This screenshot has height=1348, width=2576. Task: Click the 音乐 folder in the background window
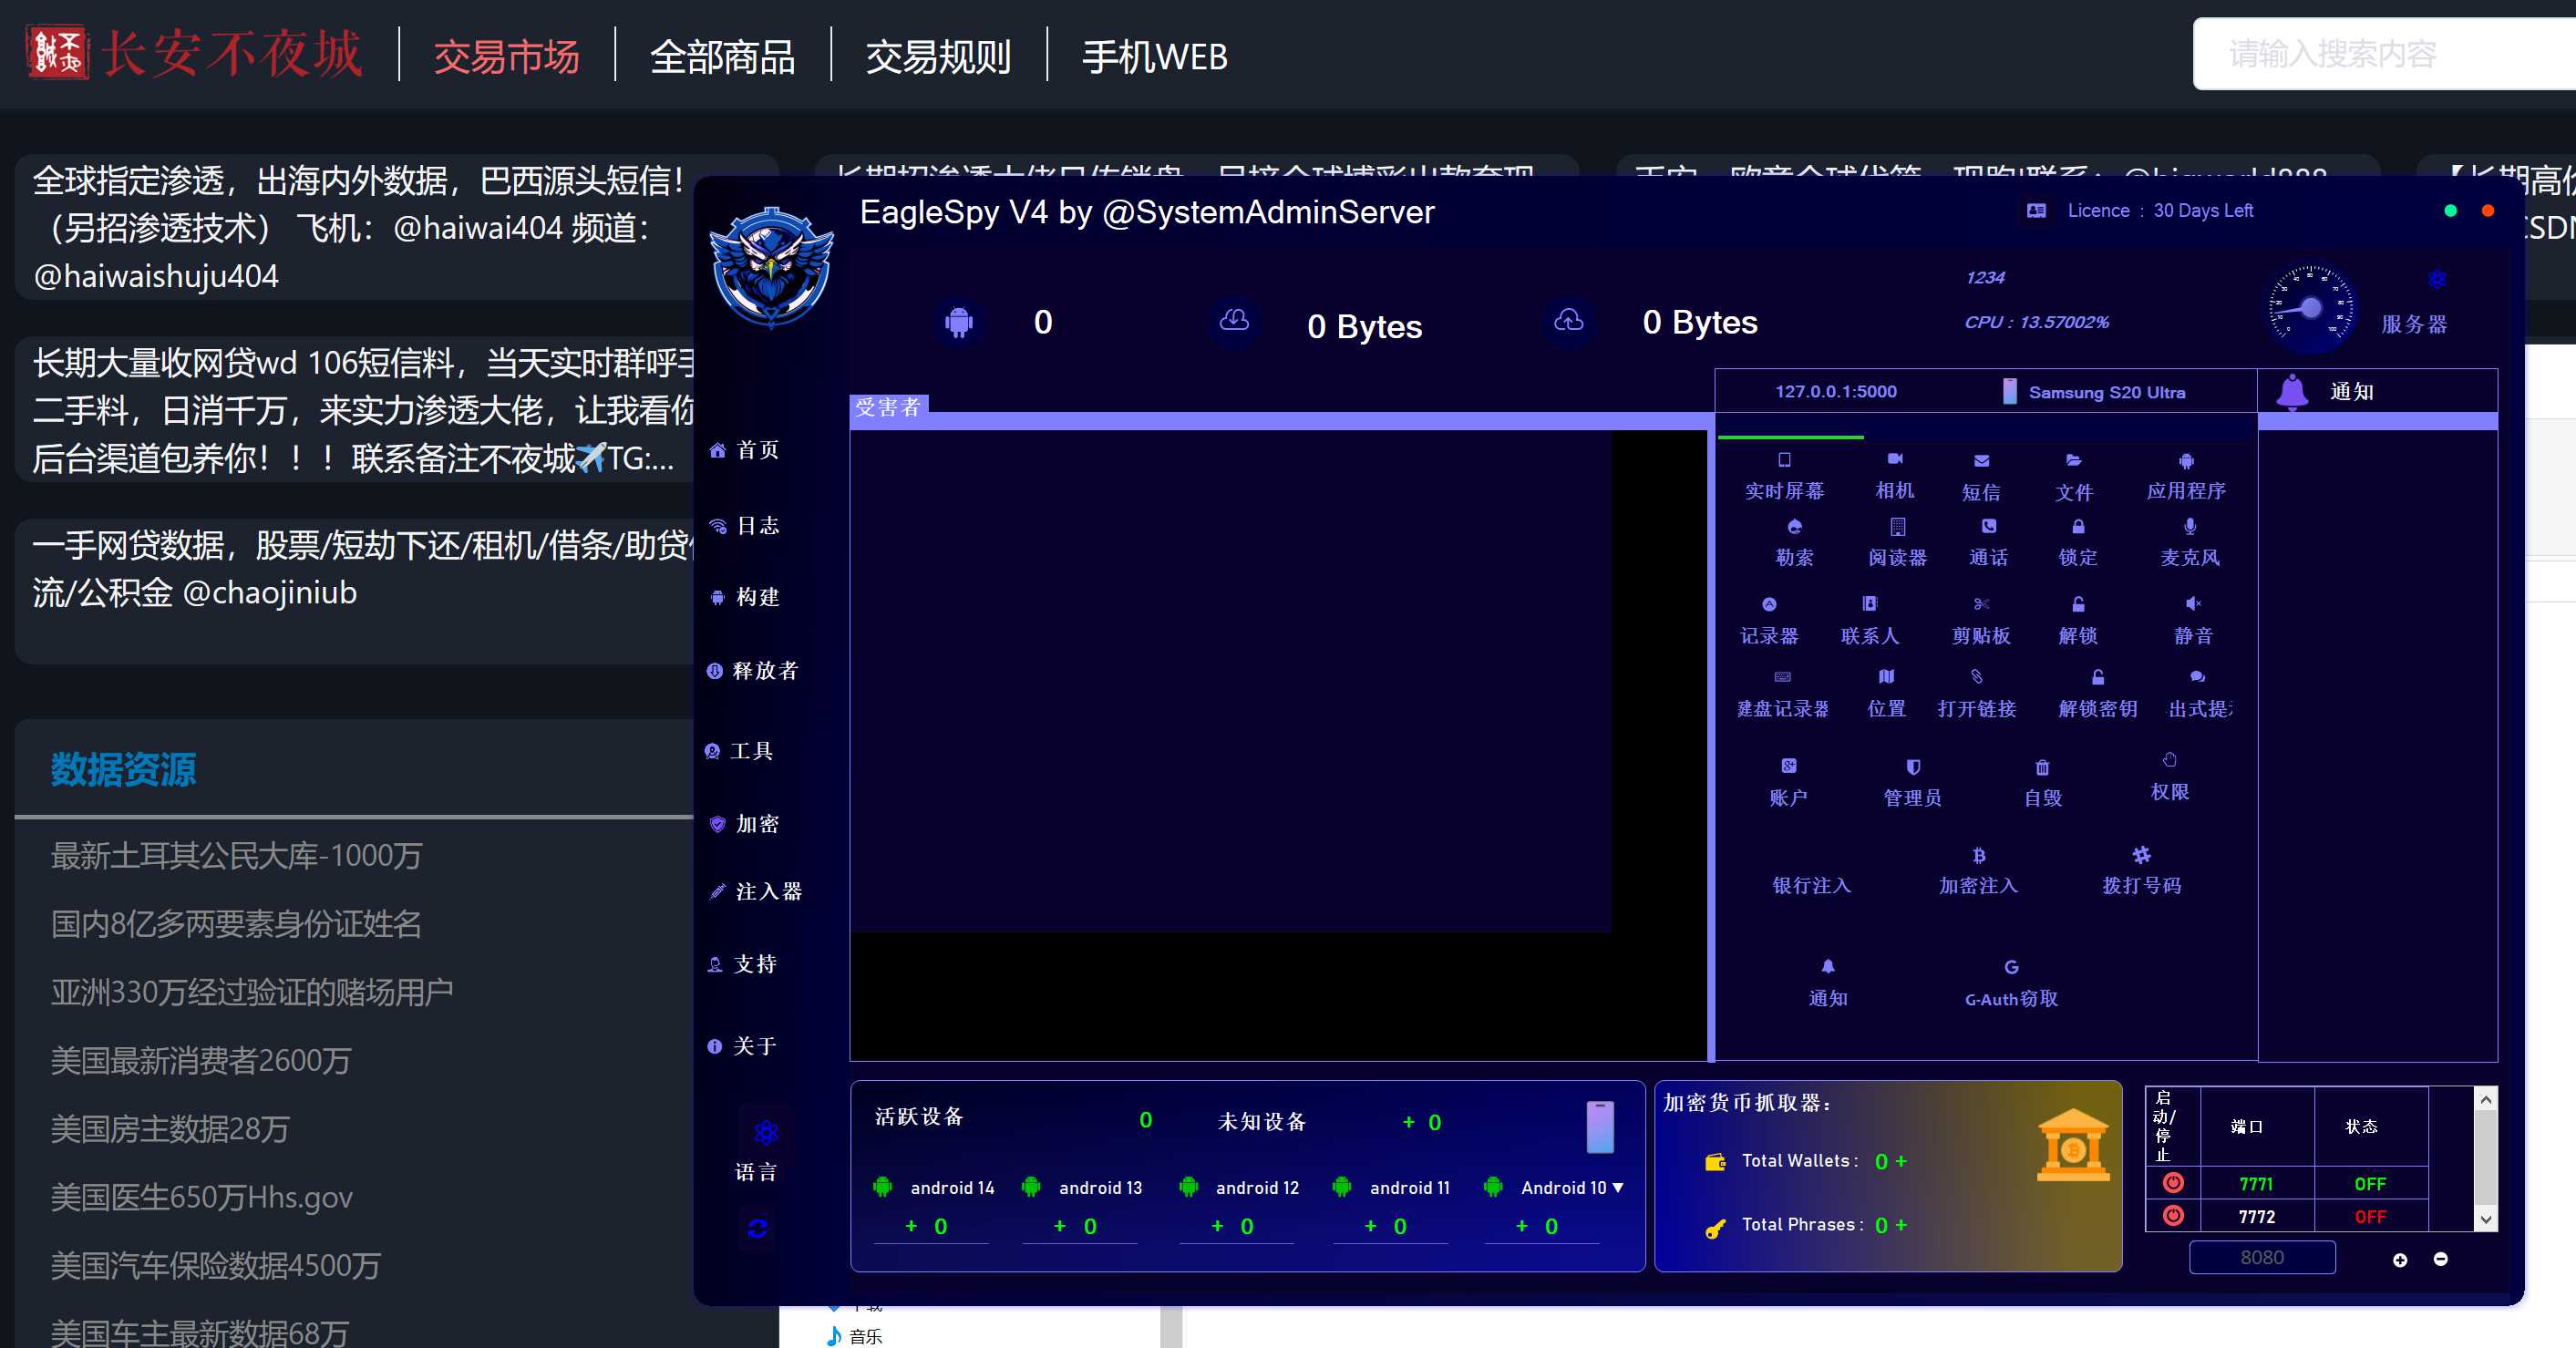[x=856, y=1336]
